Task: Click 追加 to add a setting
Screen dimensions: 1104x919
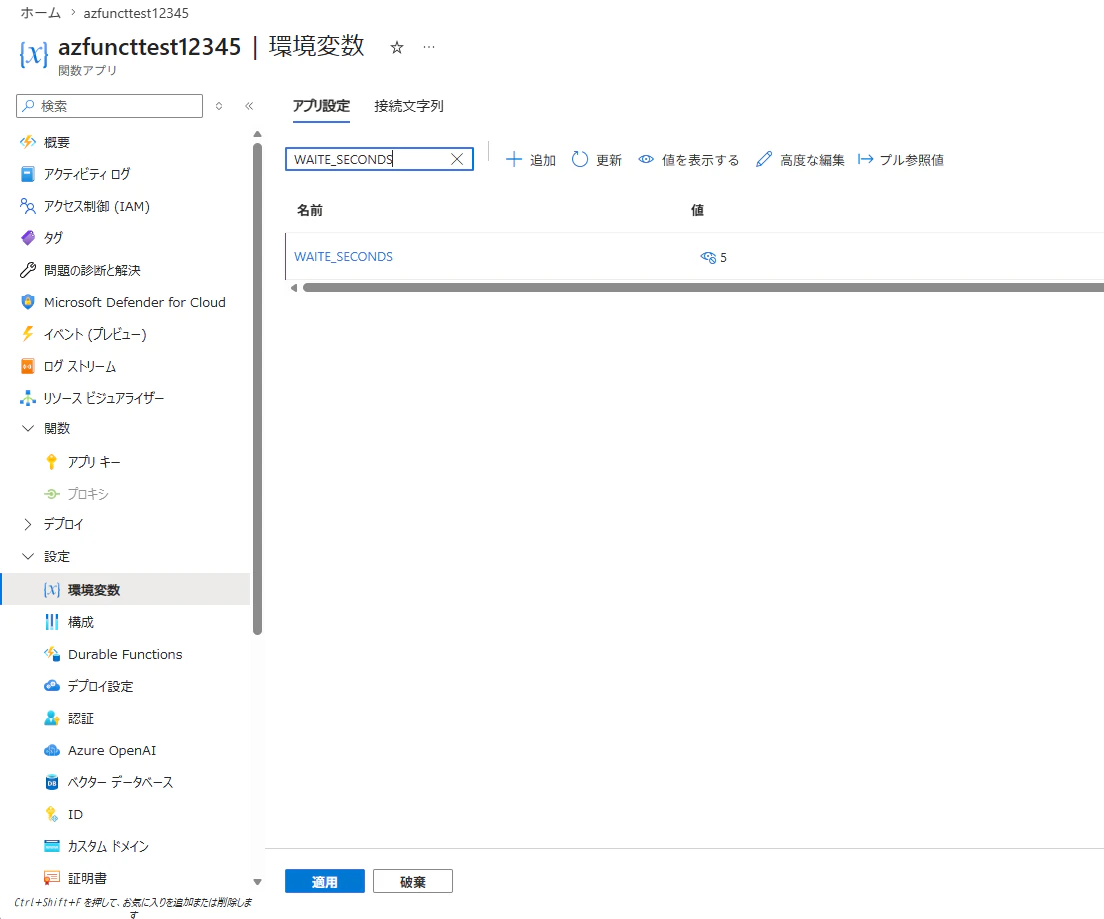Action: (531, 160)
